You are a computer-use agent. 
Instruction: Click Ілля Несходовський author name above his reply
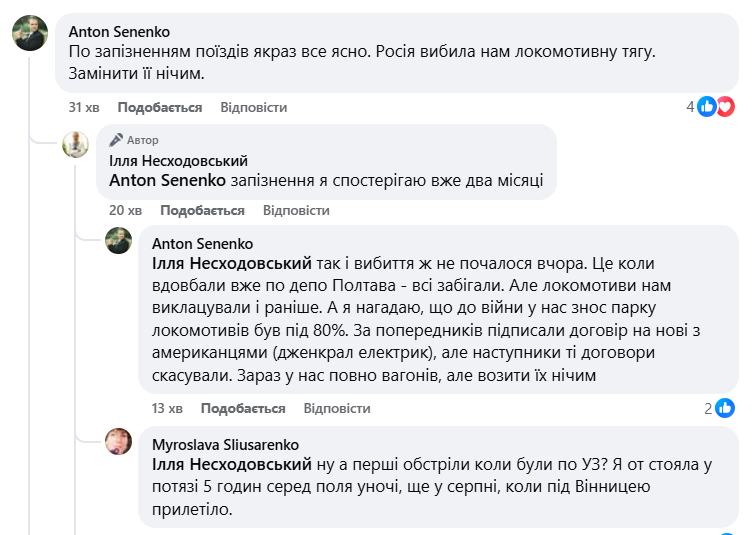[x=178, y=160]
